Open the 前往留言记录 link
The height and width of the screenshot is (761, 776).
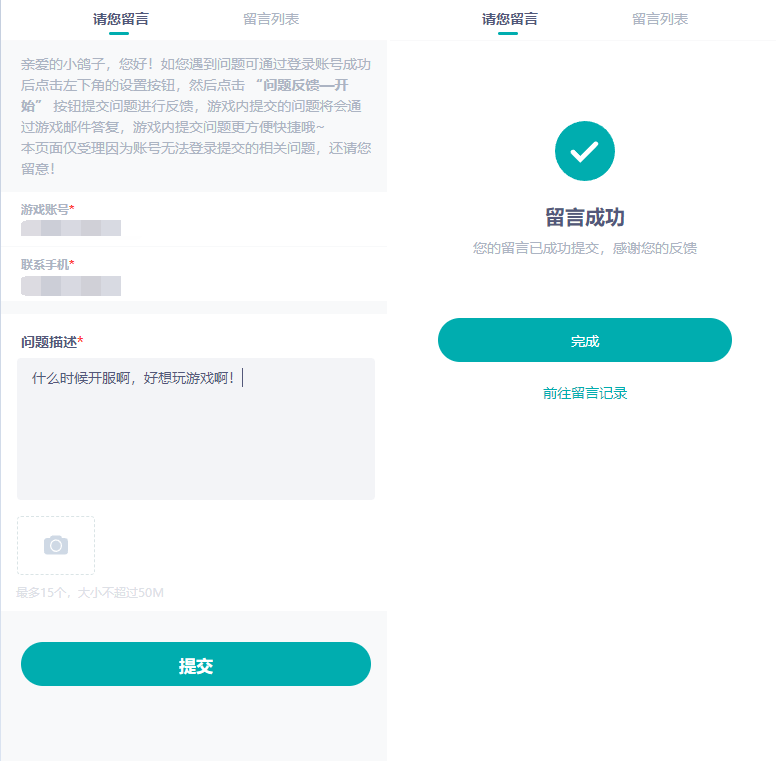pyautogui.click(x=585, y=393)
